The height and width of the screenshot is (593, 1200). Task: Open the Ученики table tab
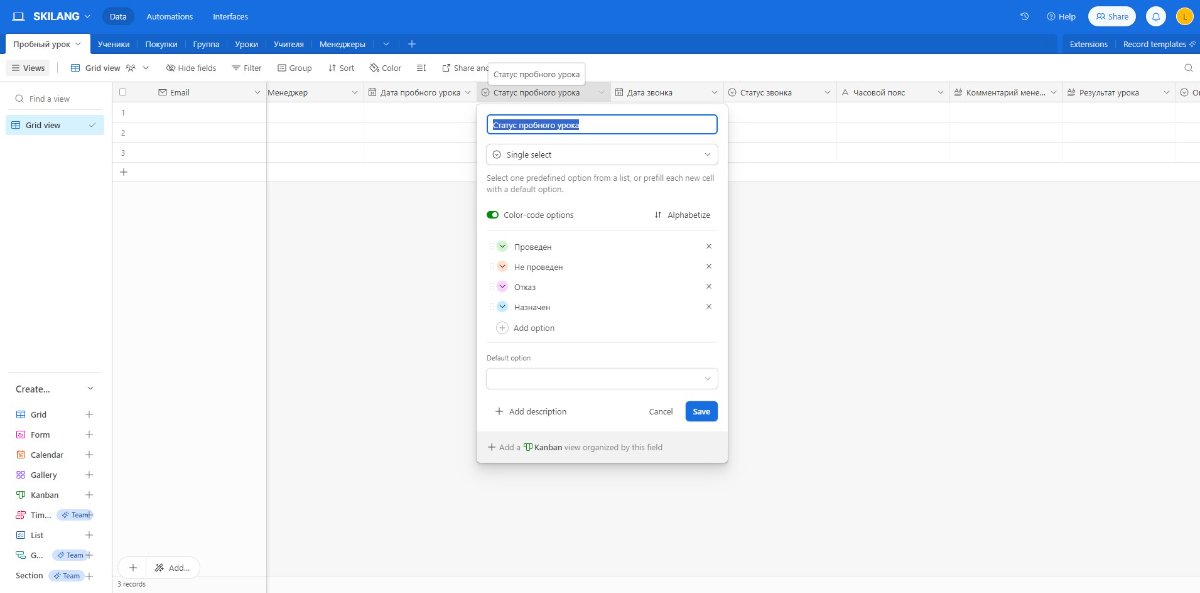(x=114, y=44)
